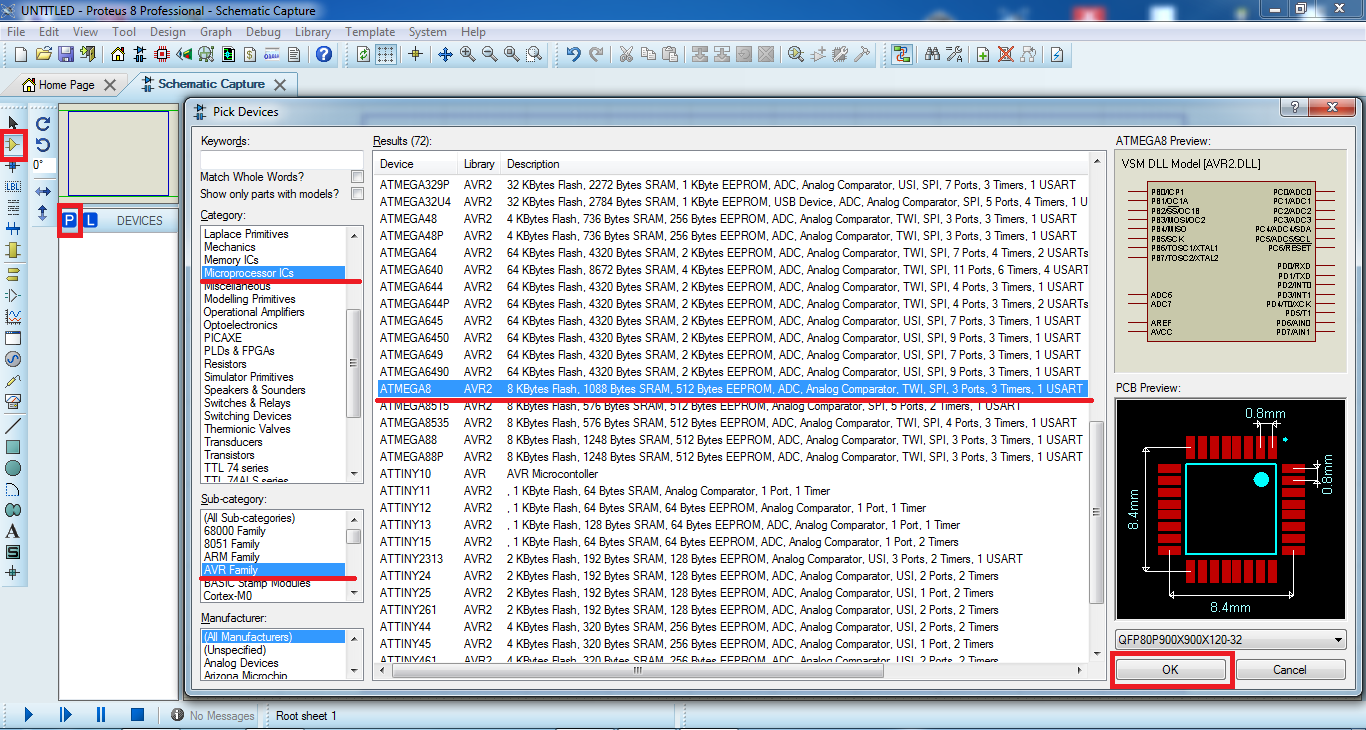Click the vertical mirror (Y-Mirror) icon
The image size is (1366, 730).
click(43, 213)
